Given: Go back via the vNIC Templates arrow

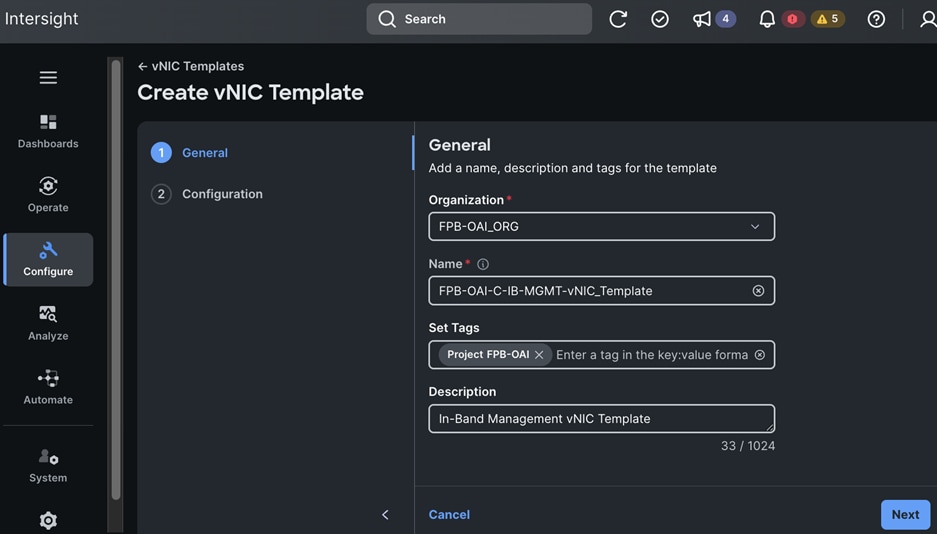Looking at the screenshot, I should pyautogui.click(x=142, y=66).
